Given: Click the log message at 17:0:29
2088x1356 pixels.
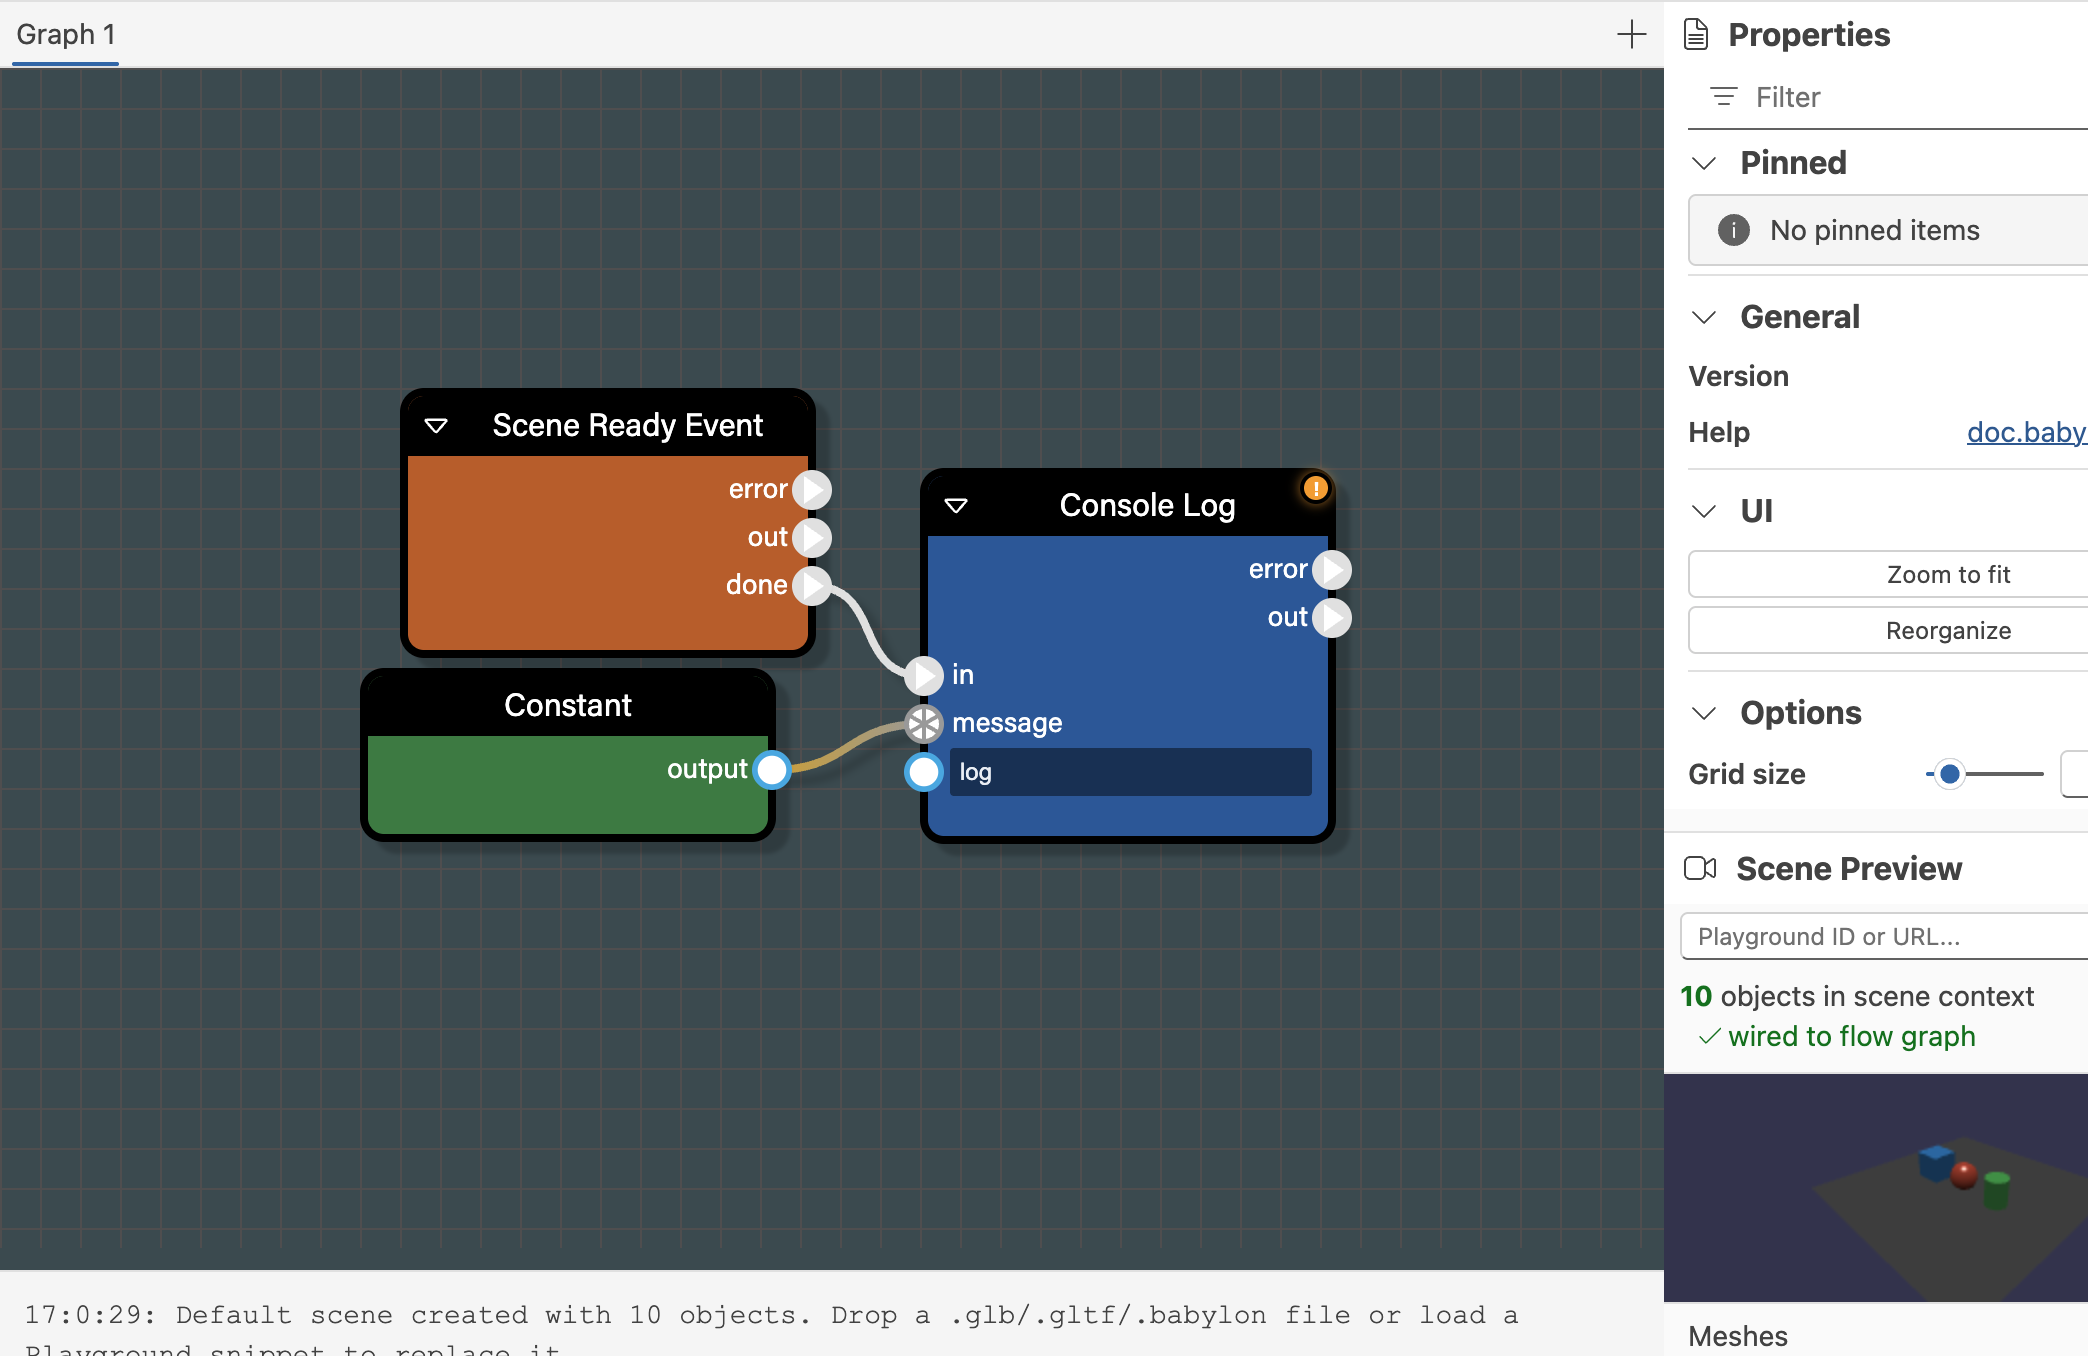Looking at the screenshot, I should (771, 1329).
